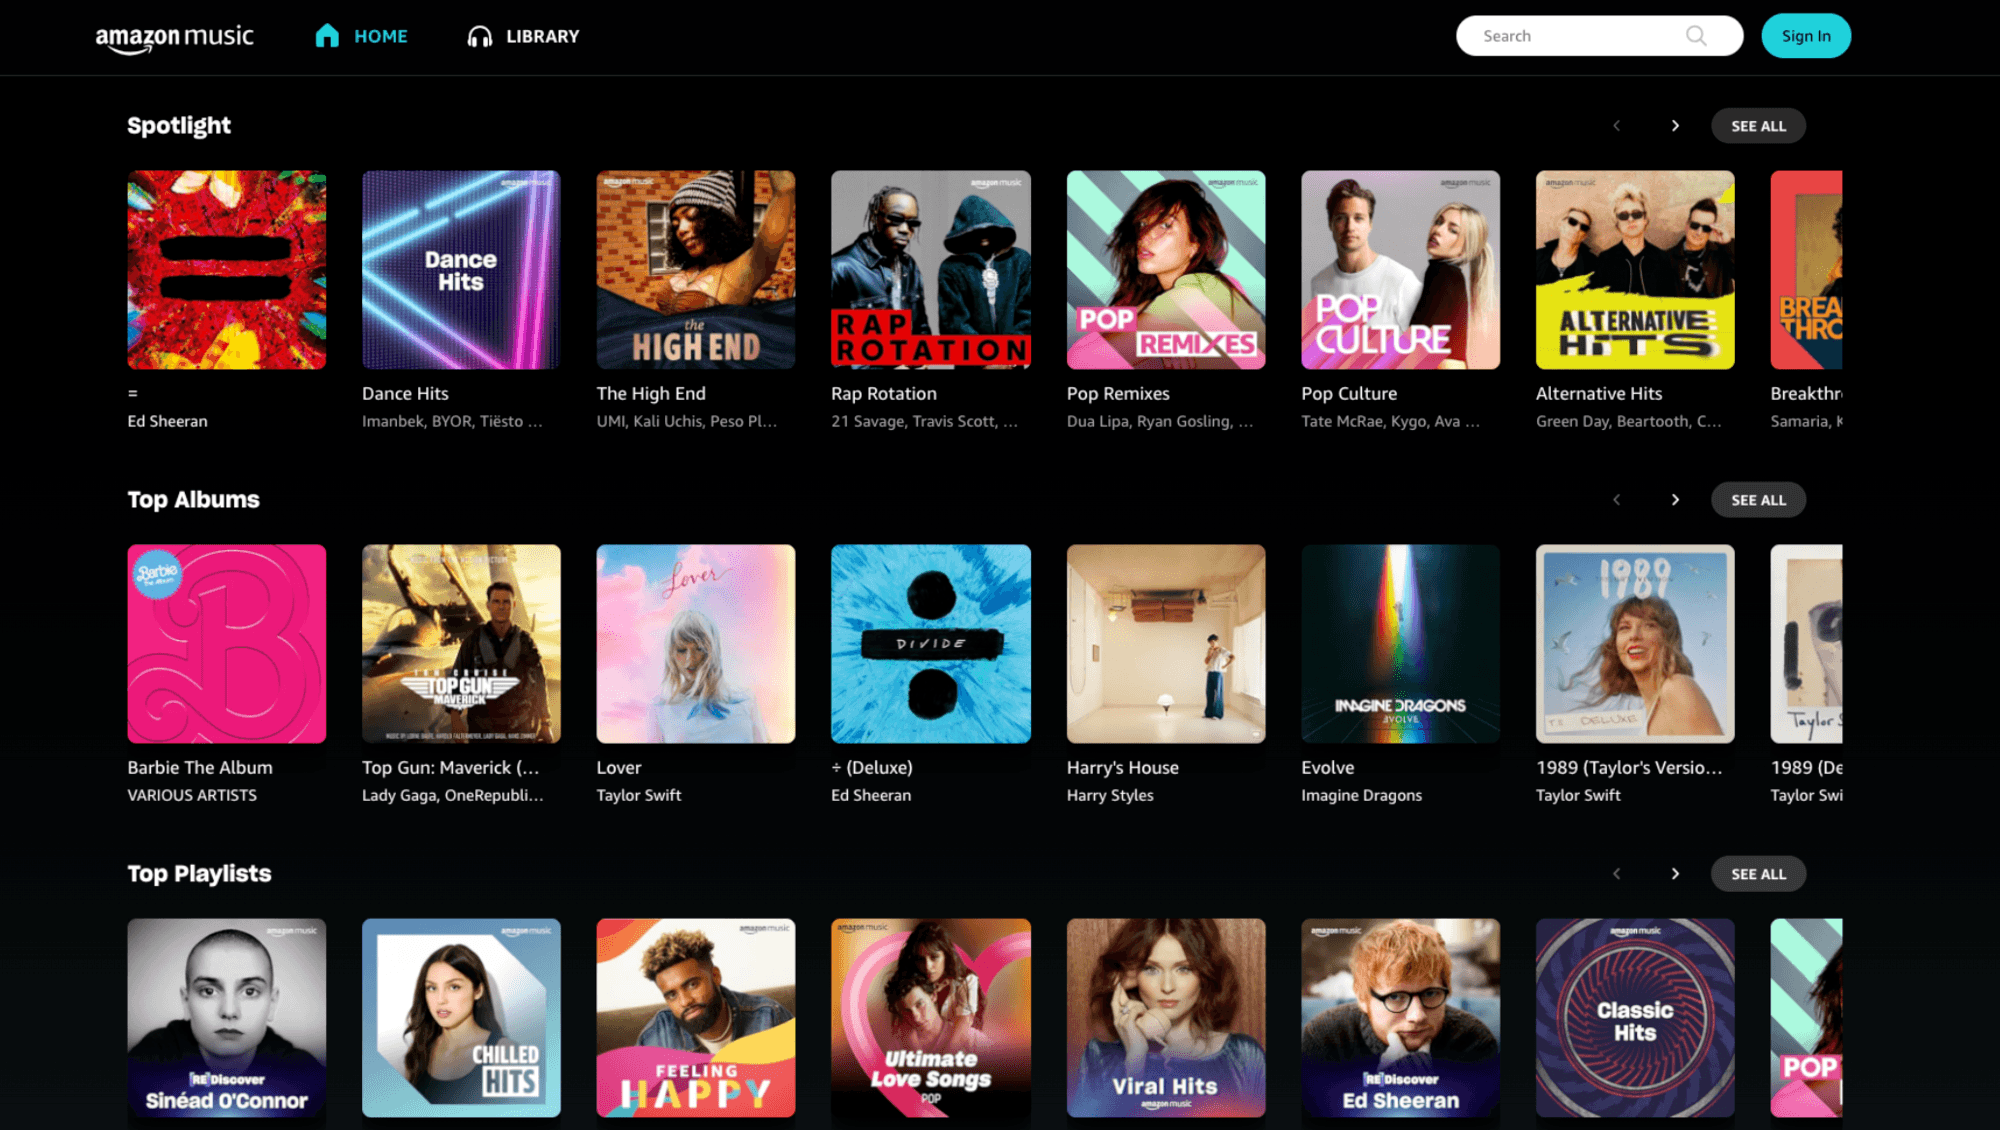
Task: Click the Top Albums right arrow navigation icon
Action: [x=1674, y=498]
